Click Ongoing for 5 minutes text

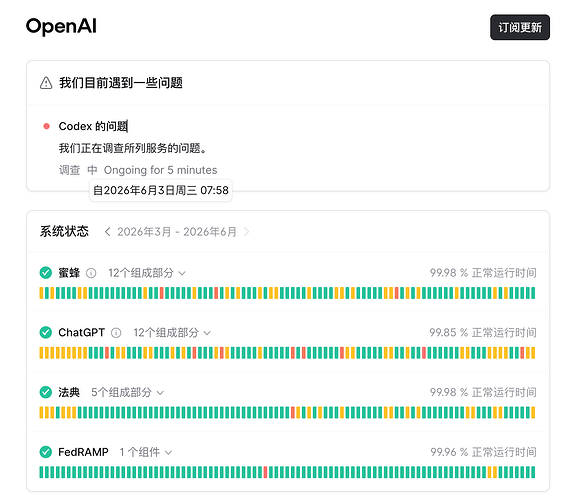pyautogui.click(x=160, y=170)
